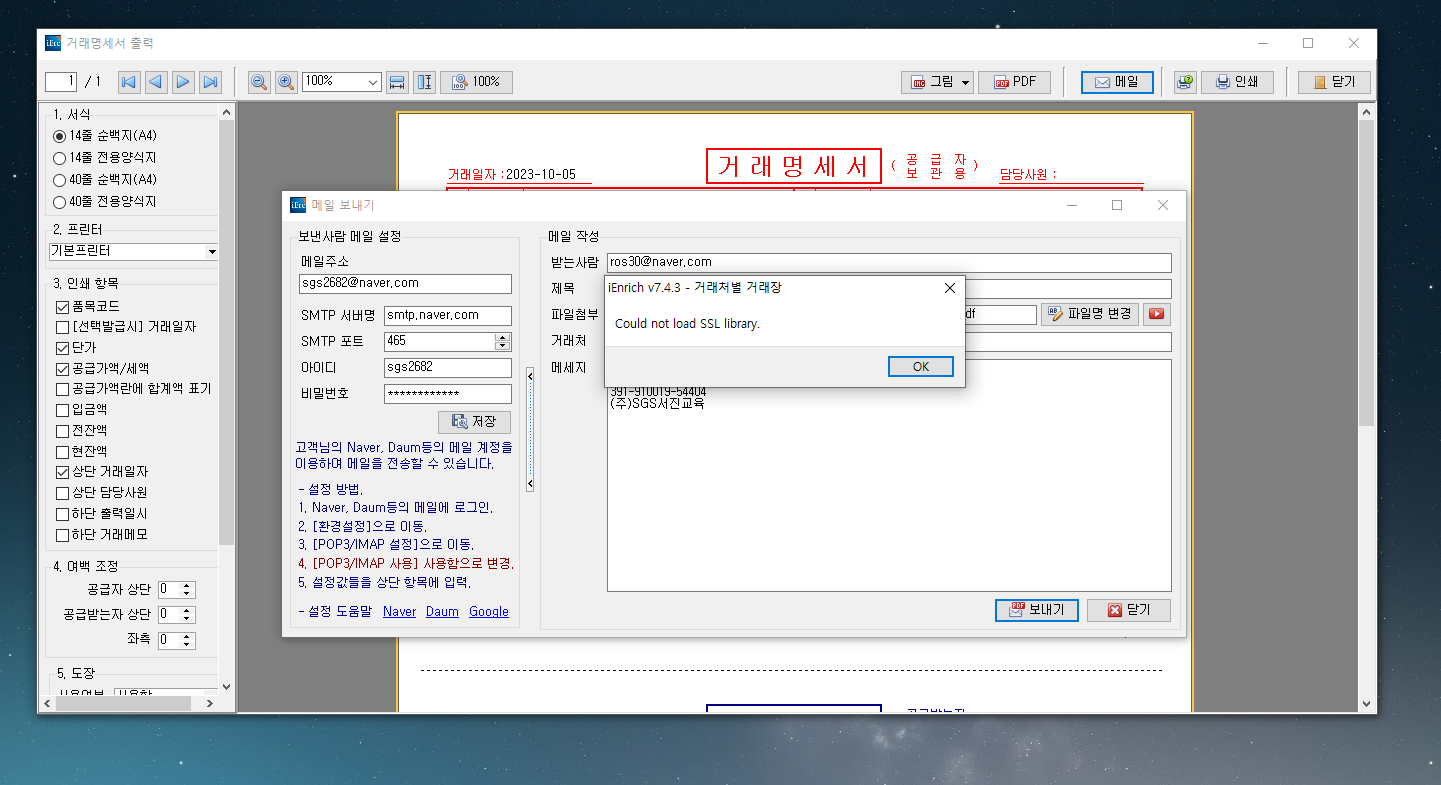Export the statement with the PDF button
This screenshot has width=1441, height=785.
[1014, 82]
